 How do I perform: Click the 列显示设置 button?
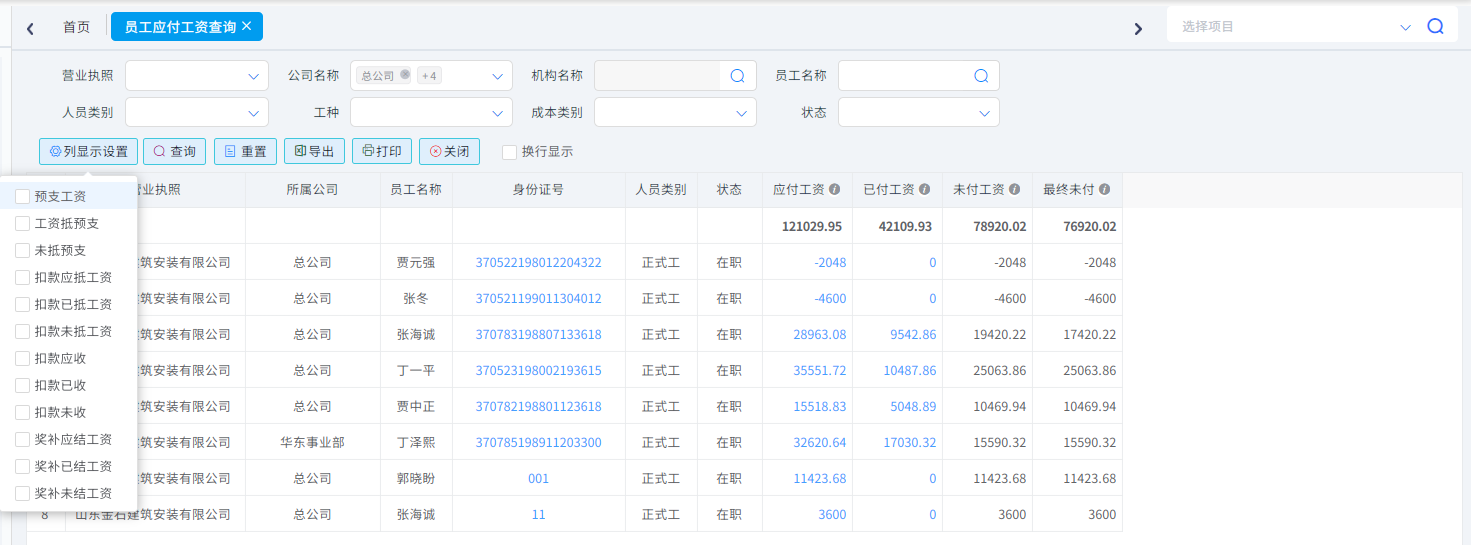coord(88,152)
